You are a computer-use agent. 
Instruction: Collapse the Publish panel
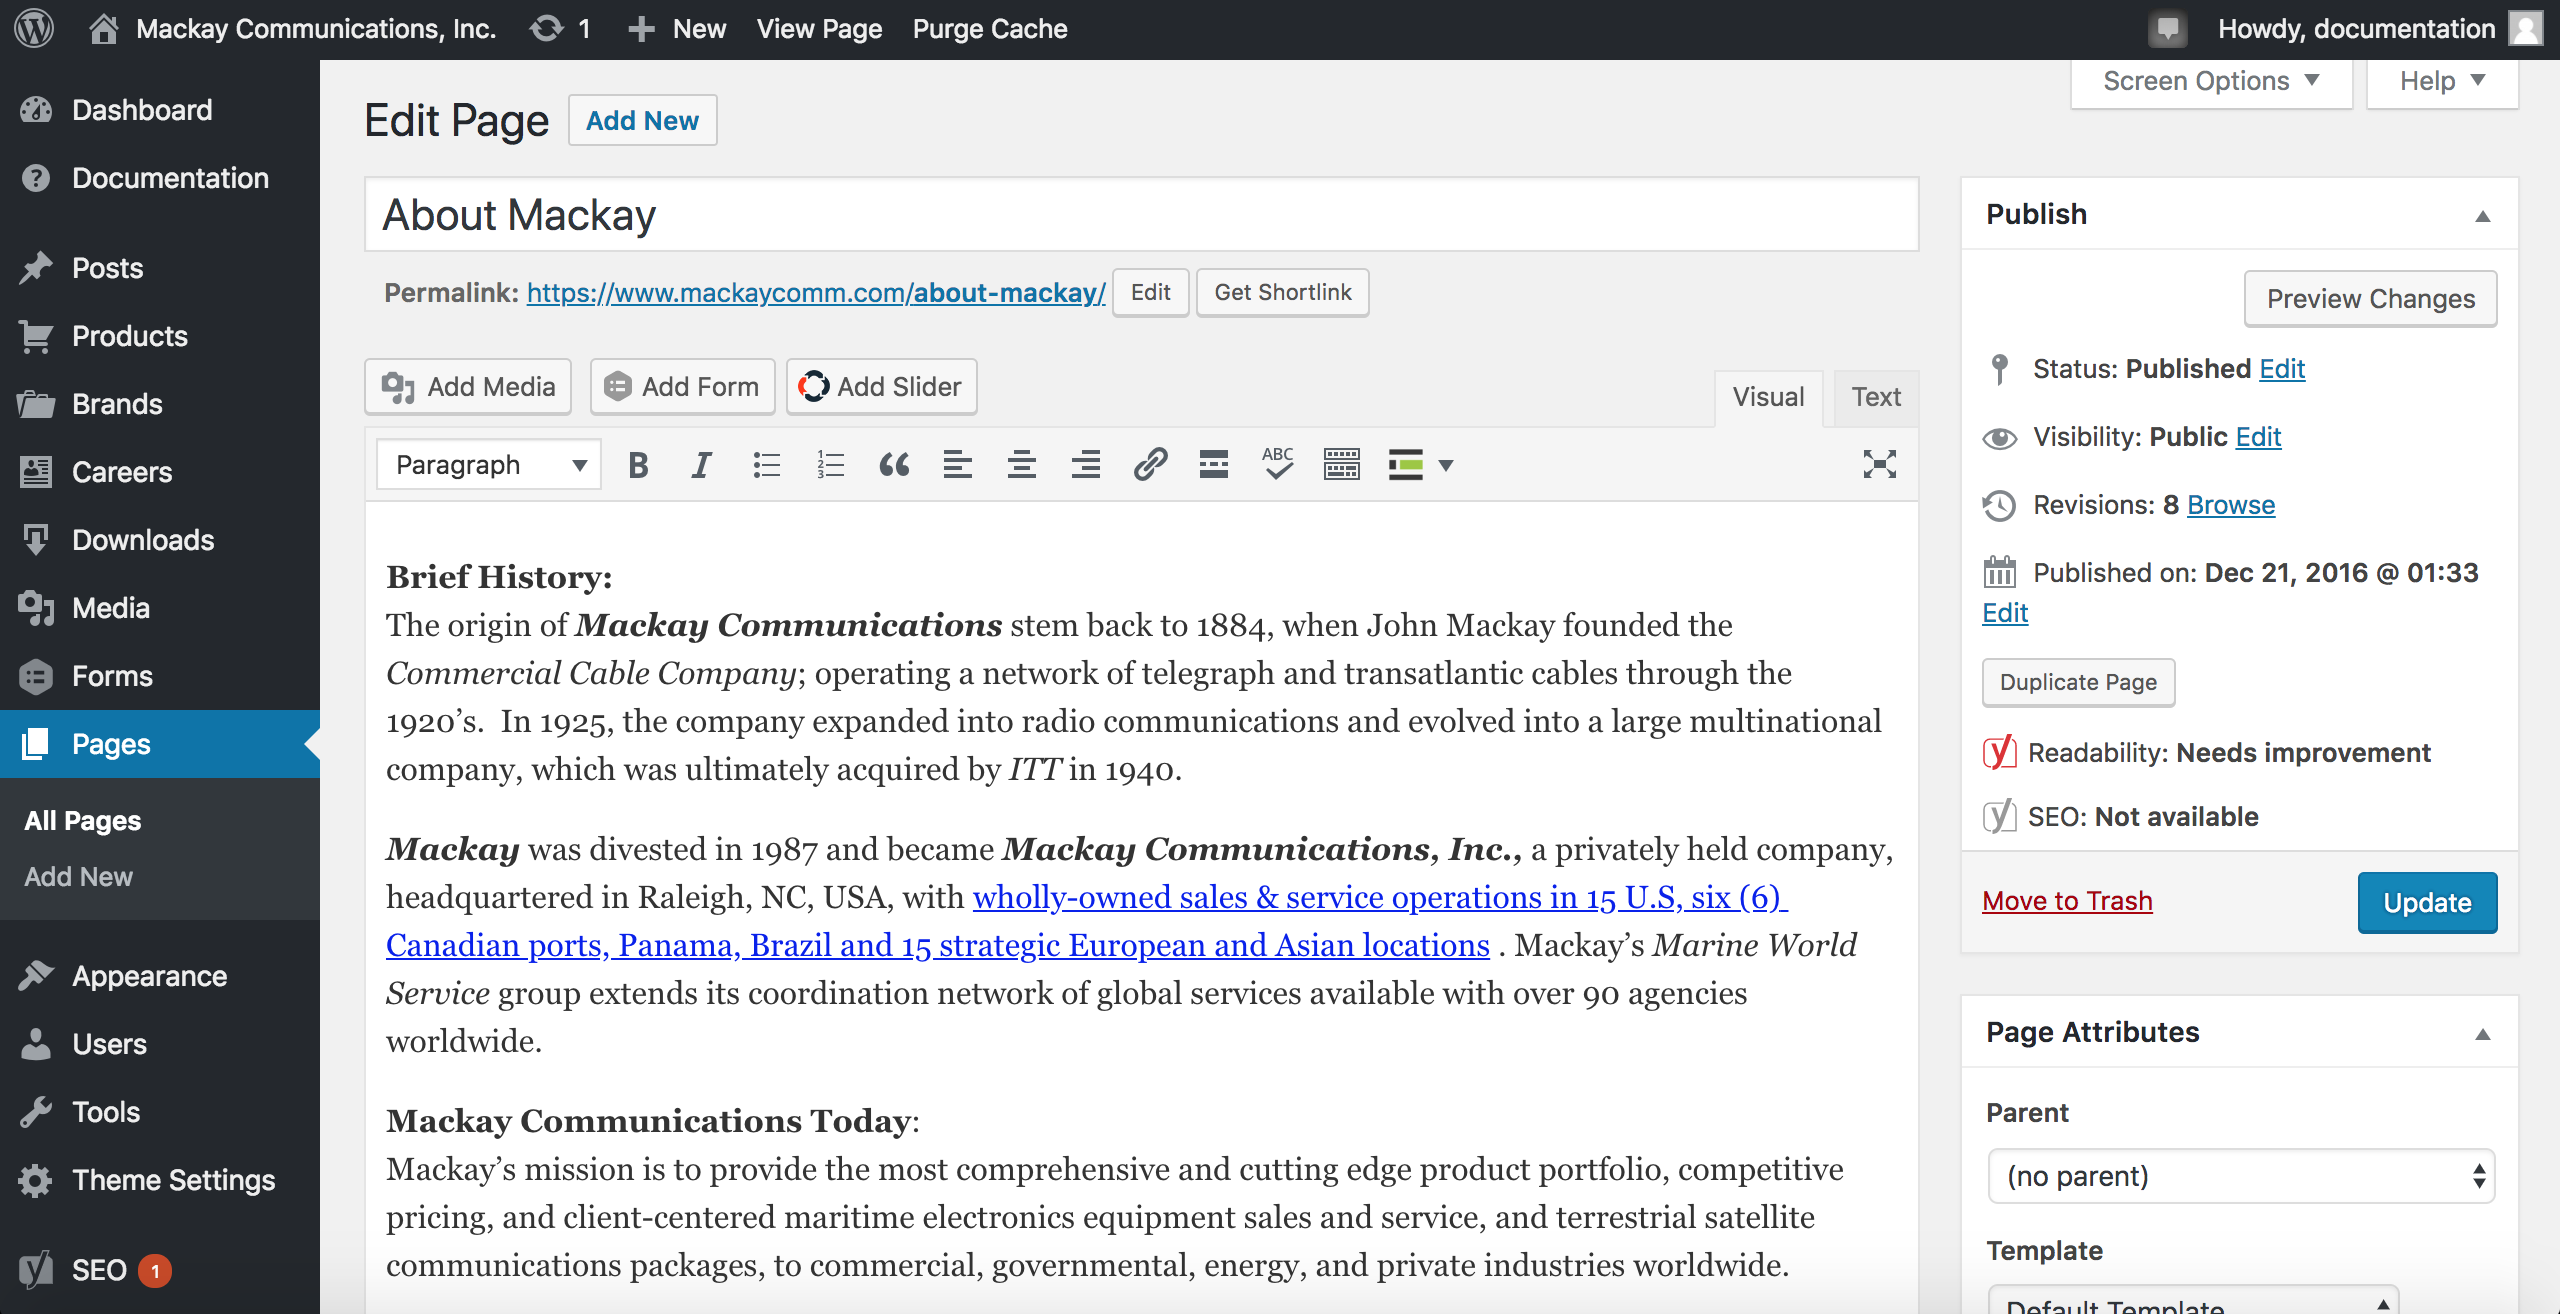[2482, 215]
